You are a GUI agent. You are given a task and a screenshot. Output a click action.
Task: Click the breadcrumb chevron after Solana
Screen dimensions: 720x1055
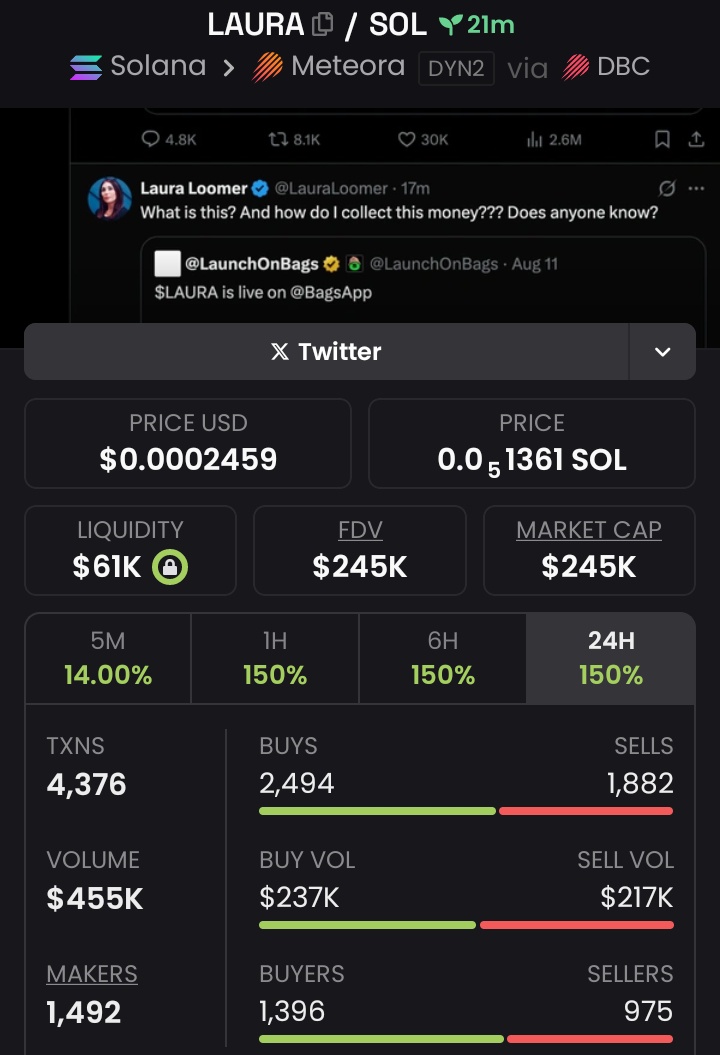click(229, 67)
